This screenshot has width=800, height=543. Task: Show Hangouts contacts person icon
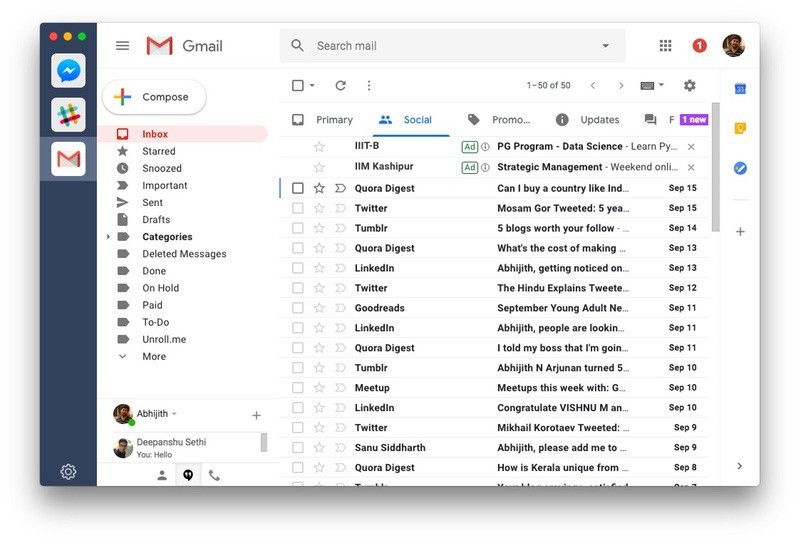162,476
